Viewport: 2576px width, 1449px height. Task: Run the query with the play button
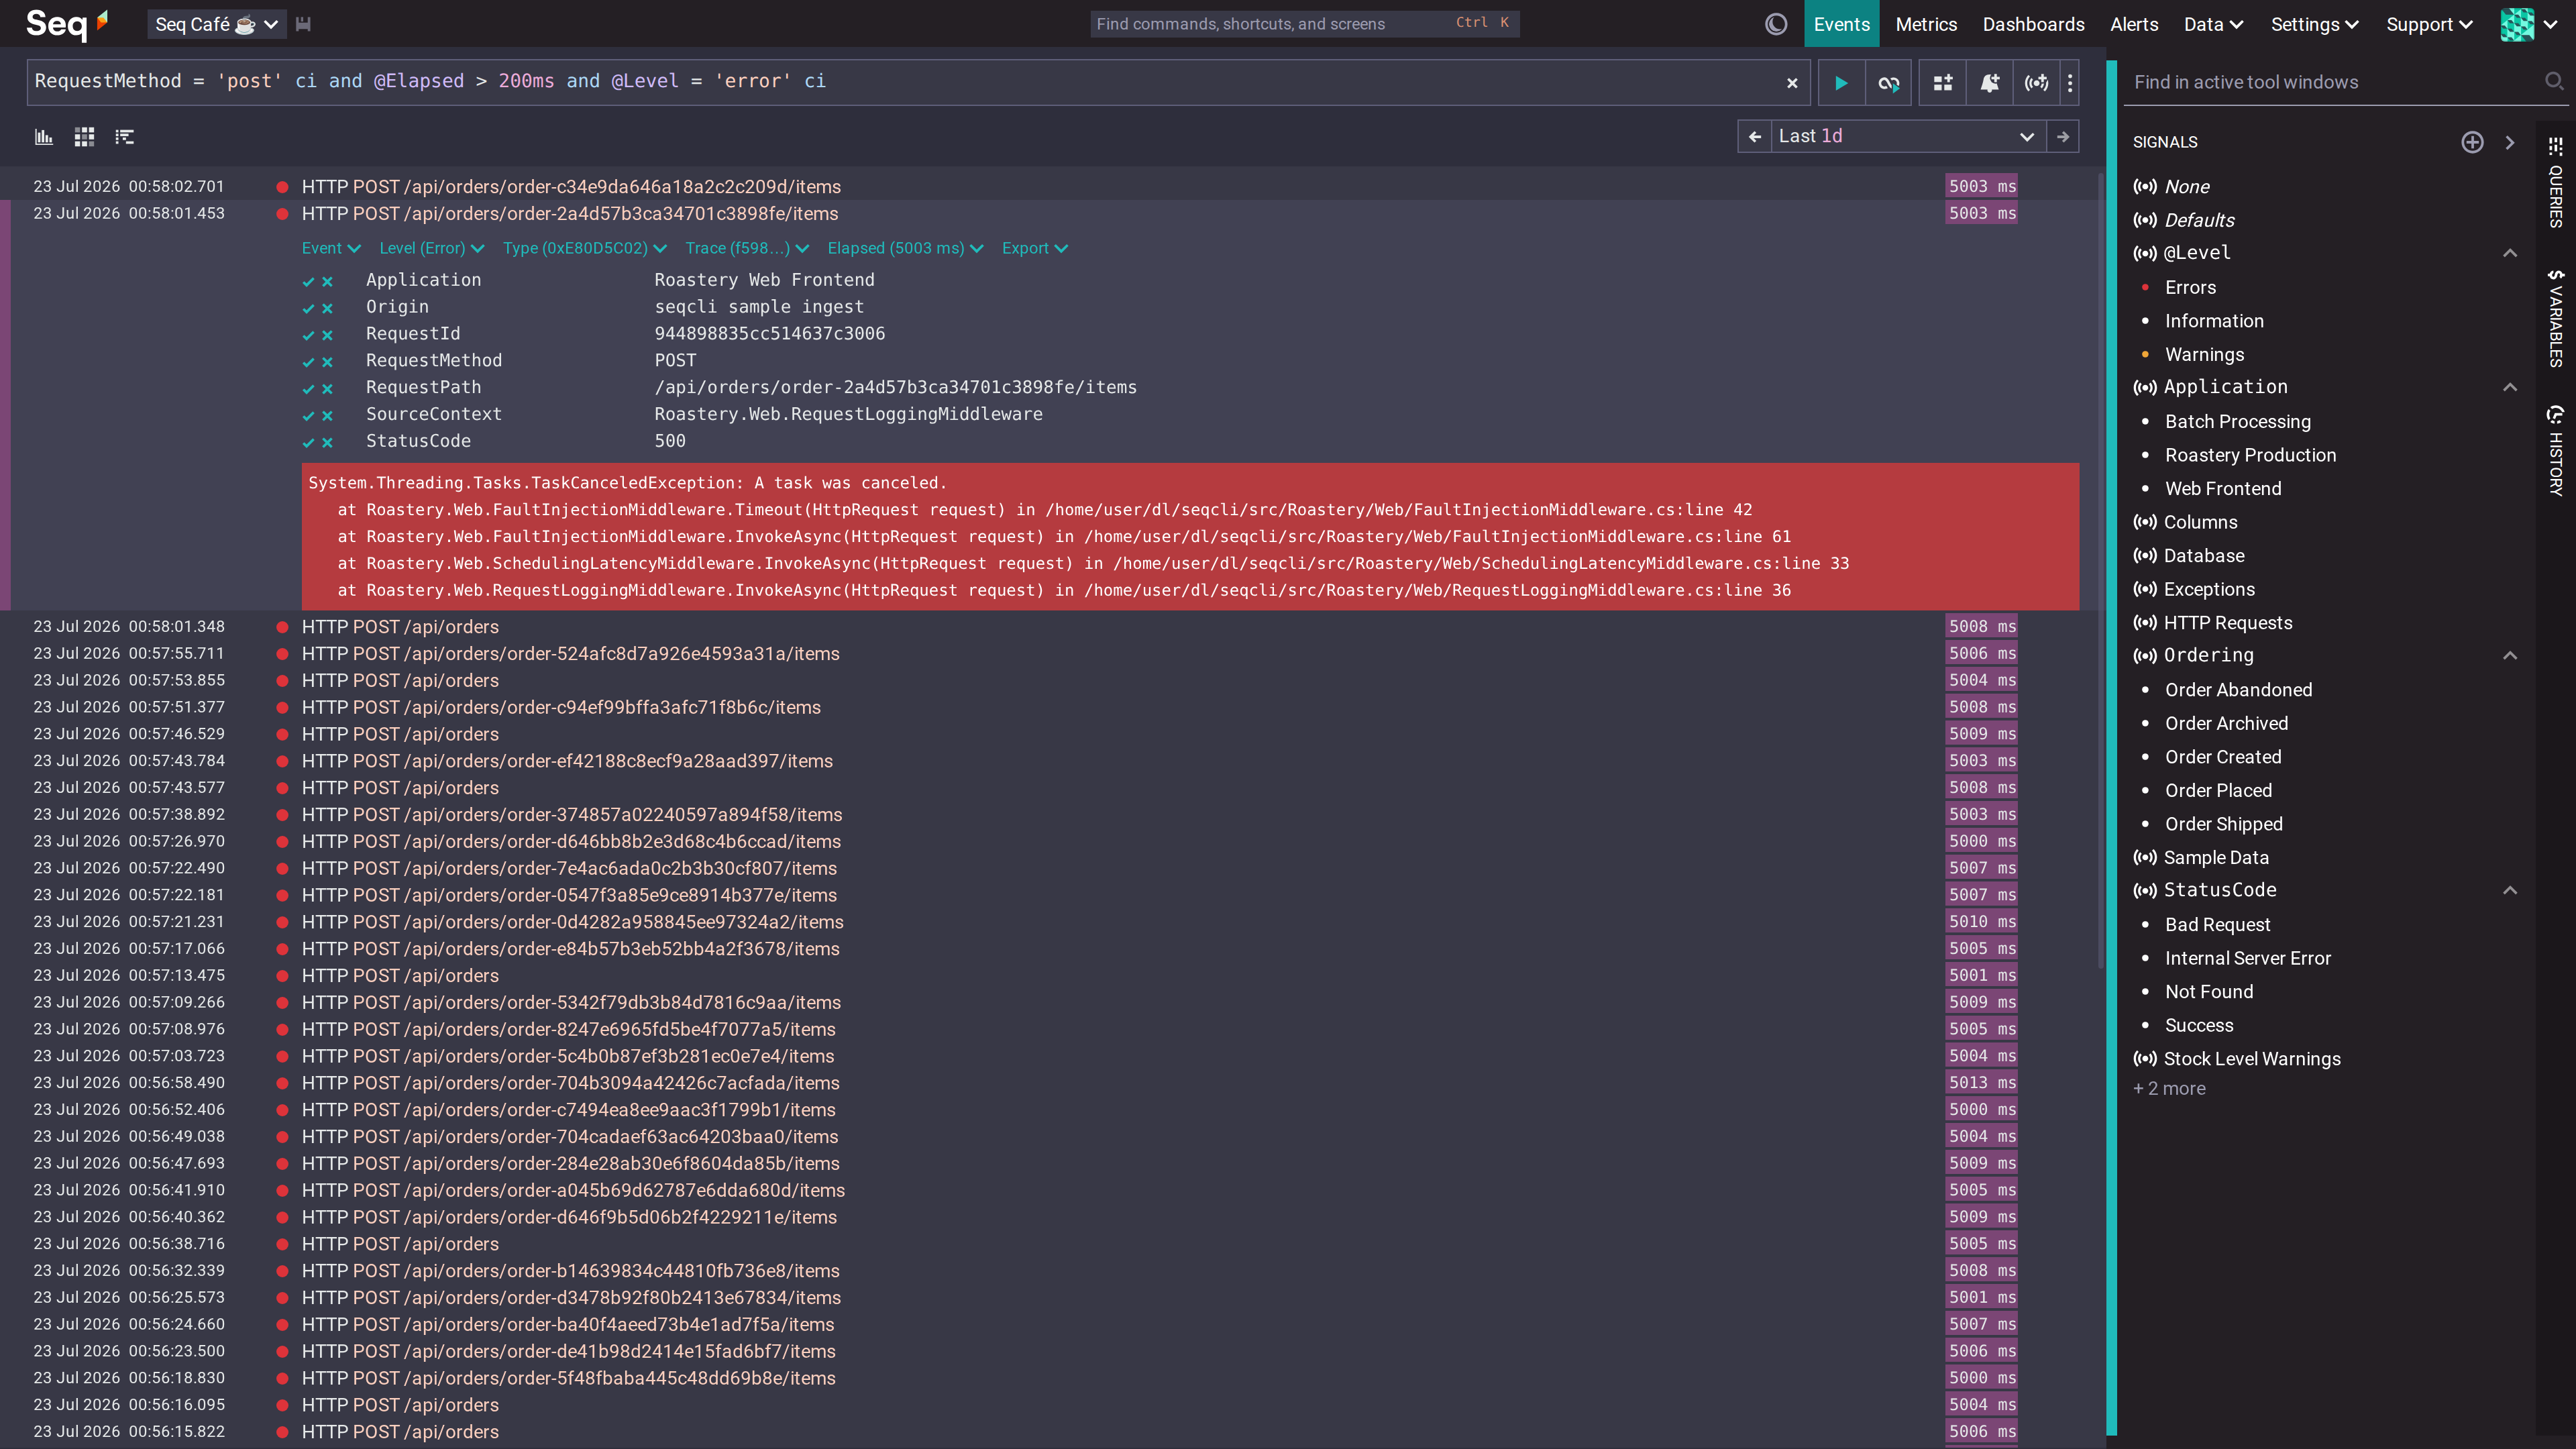pyautogui.click(x=1841, y=83)
